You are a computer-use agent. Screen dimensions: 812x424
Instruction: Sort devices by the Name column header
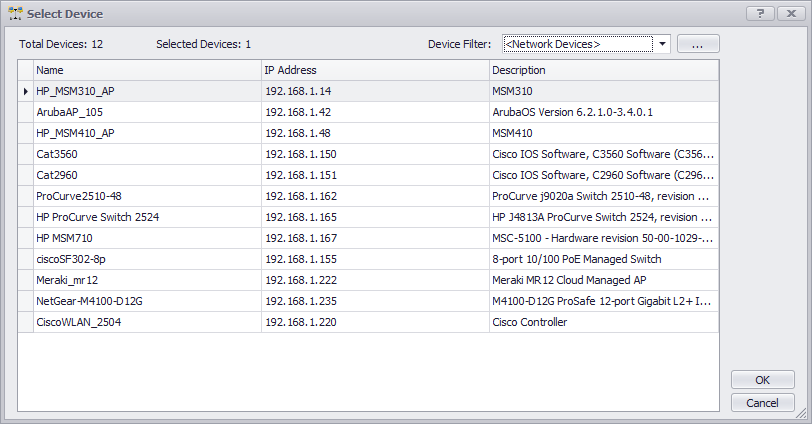click(x=148, y=70)
